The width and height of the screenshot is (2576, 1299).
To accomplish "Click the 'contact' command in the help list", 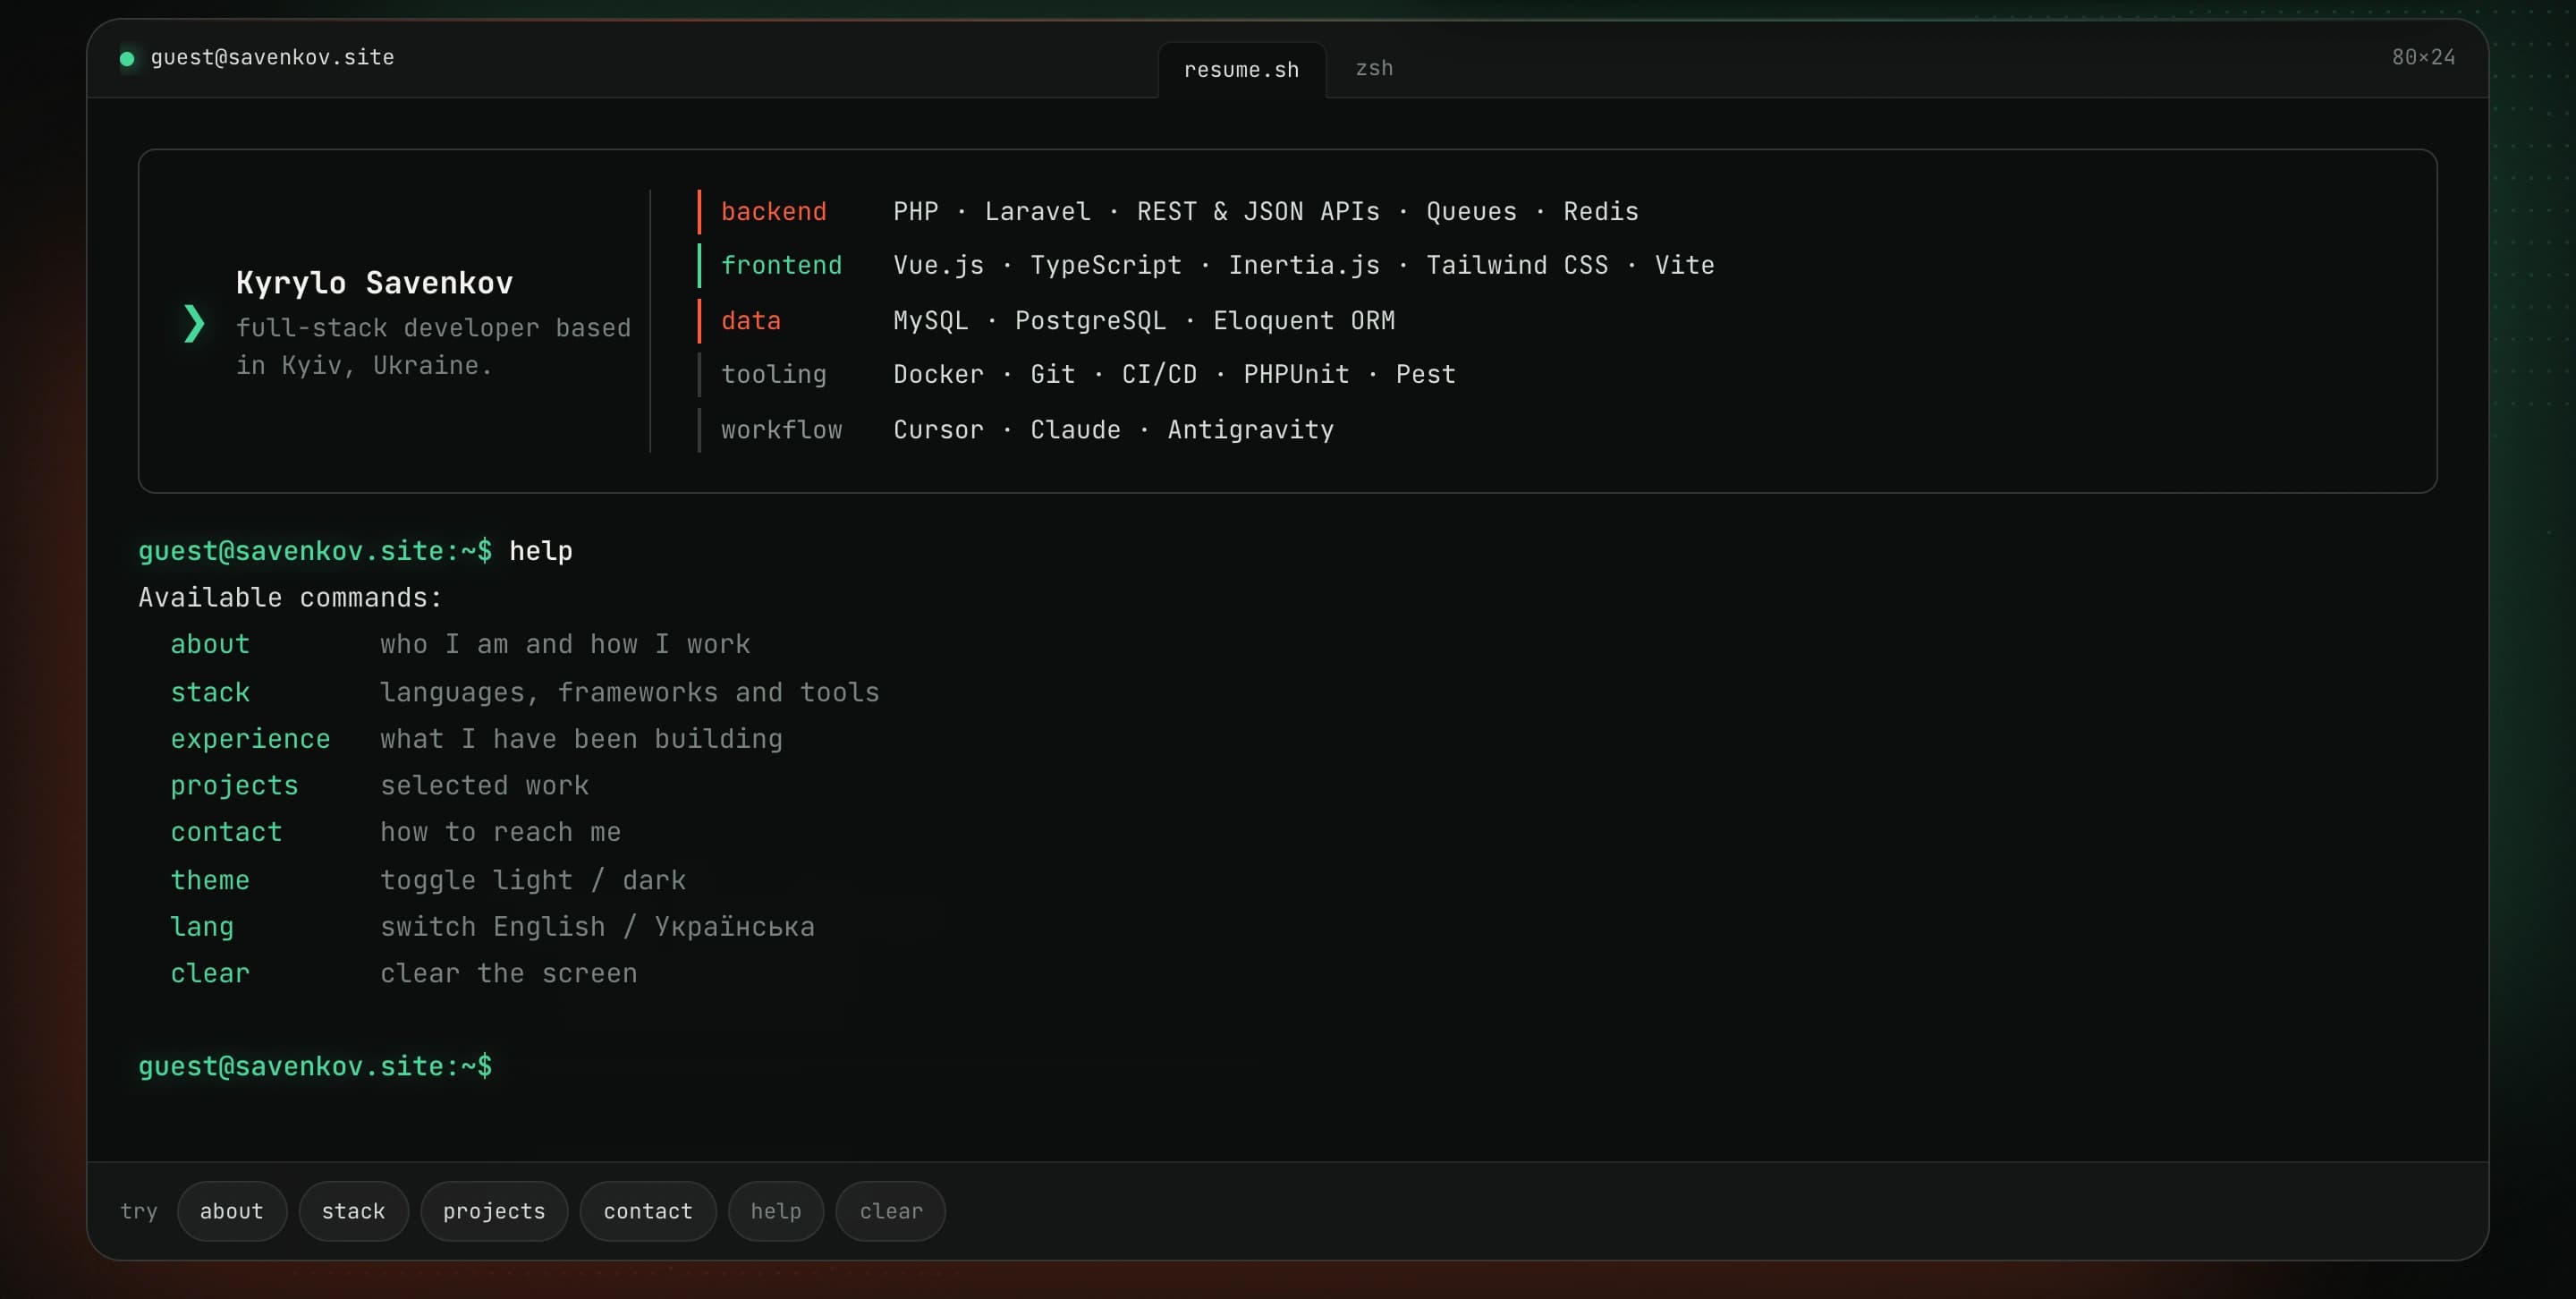I will tap(226, 832).
